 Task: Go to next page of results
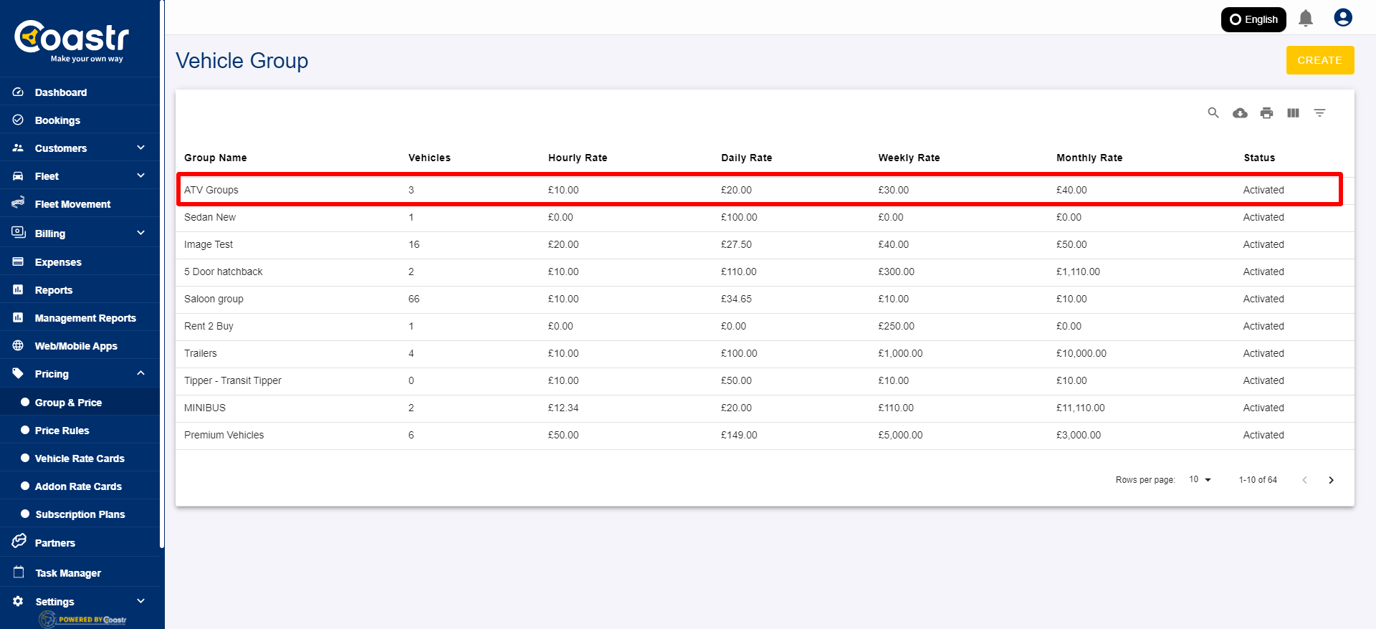coord(1331,480)
